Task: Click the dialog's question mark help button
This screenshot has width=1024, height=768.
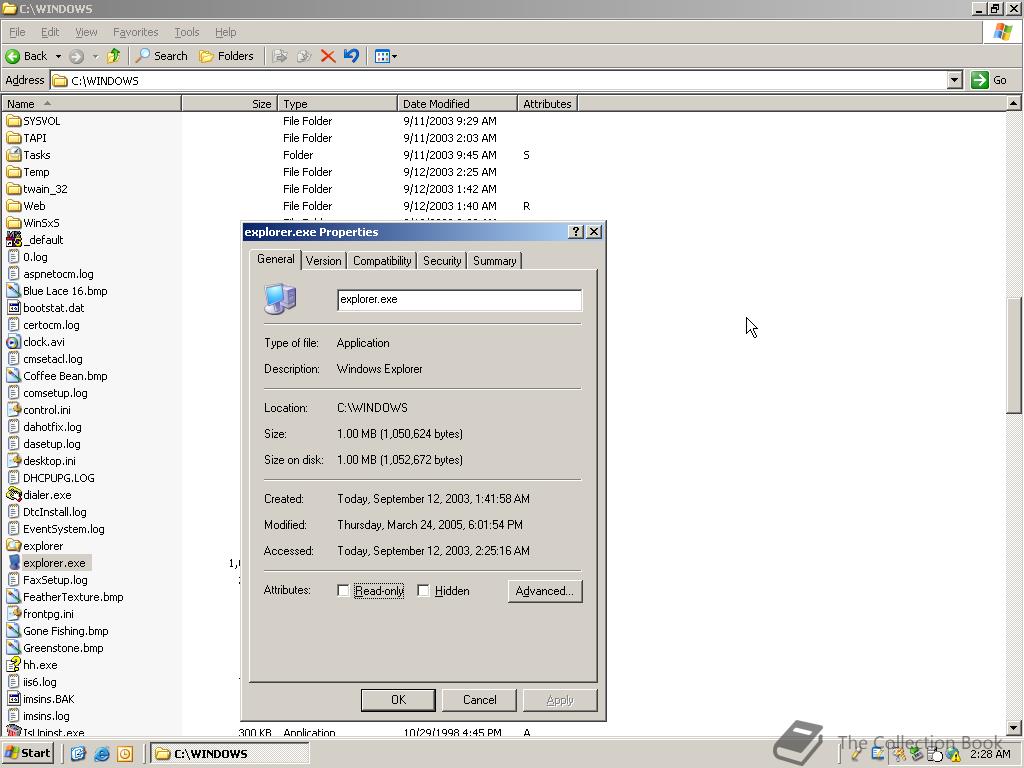Action: click(575, 232)
